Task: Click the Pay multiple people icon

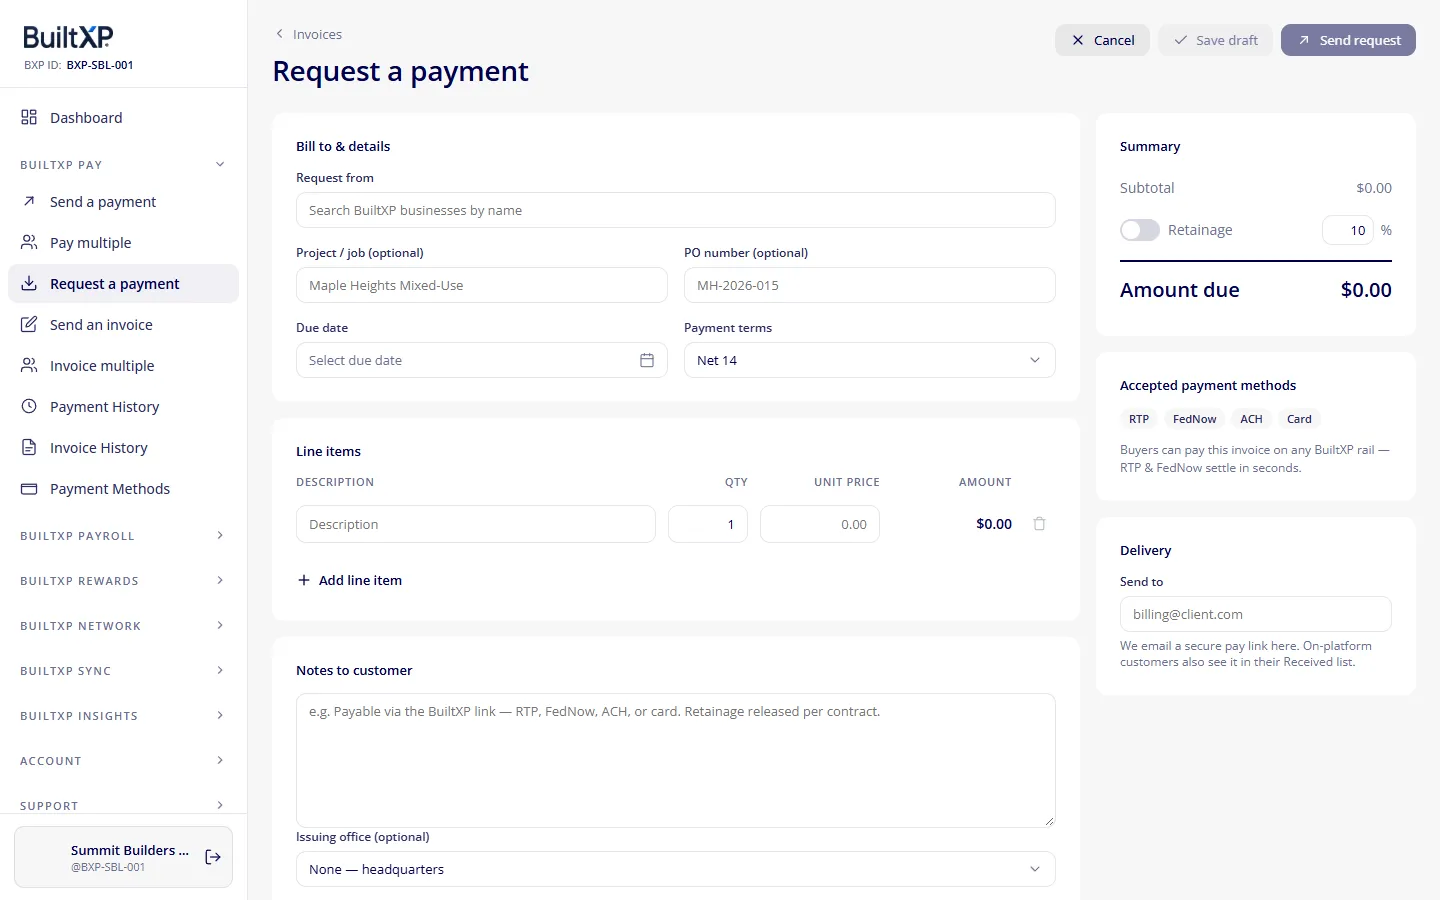Action: pos(29,242)
